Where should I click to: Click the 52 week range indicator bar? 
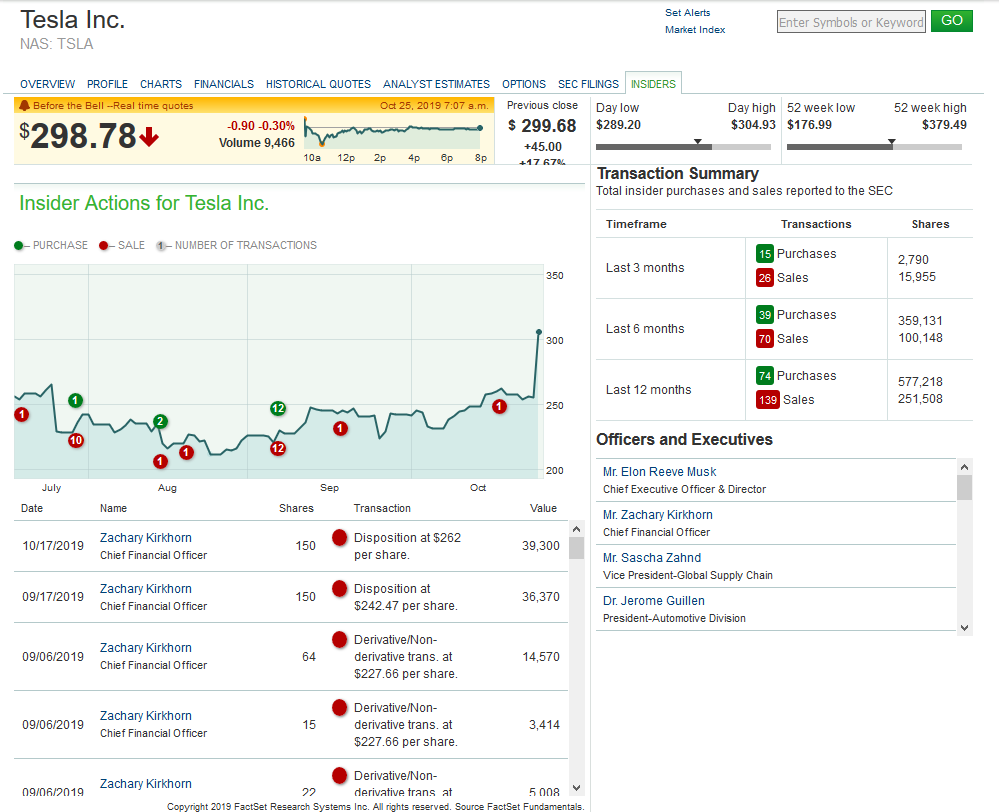[x=874, y=145]
